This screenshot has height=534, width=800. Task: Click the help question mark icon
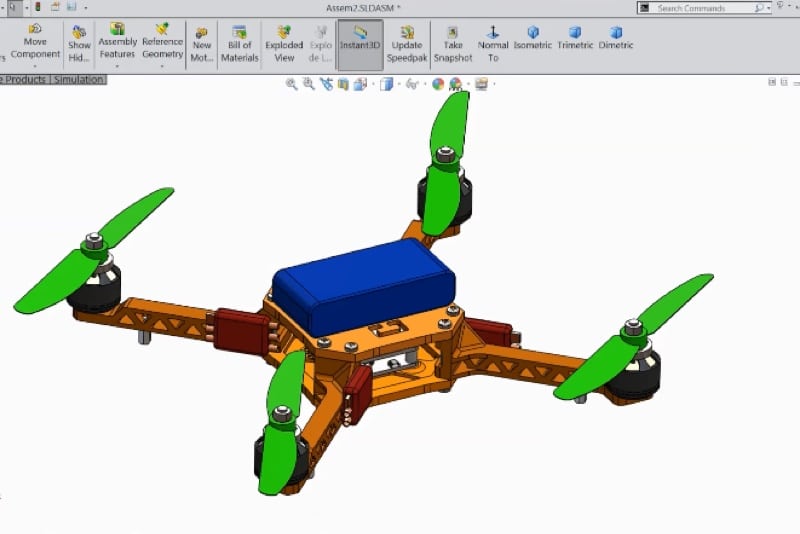point(780,6)
